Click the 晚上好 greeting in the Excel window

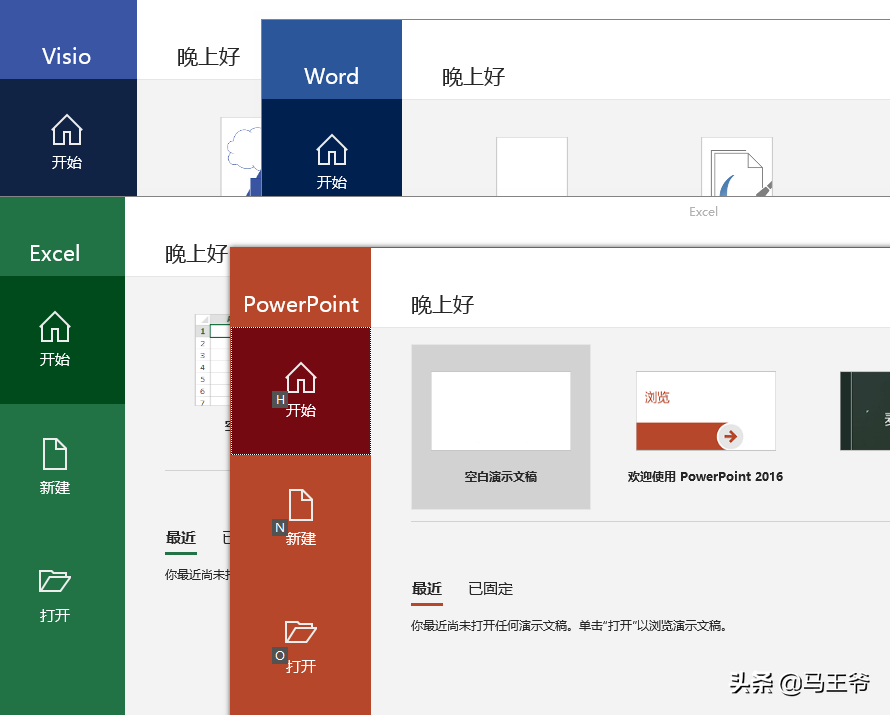pyautogui.click(x=197, y=254)
